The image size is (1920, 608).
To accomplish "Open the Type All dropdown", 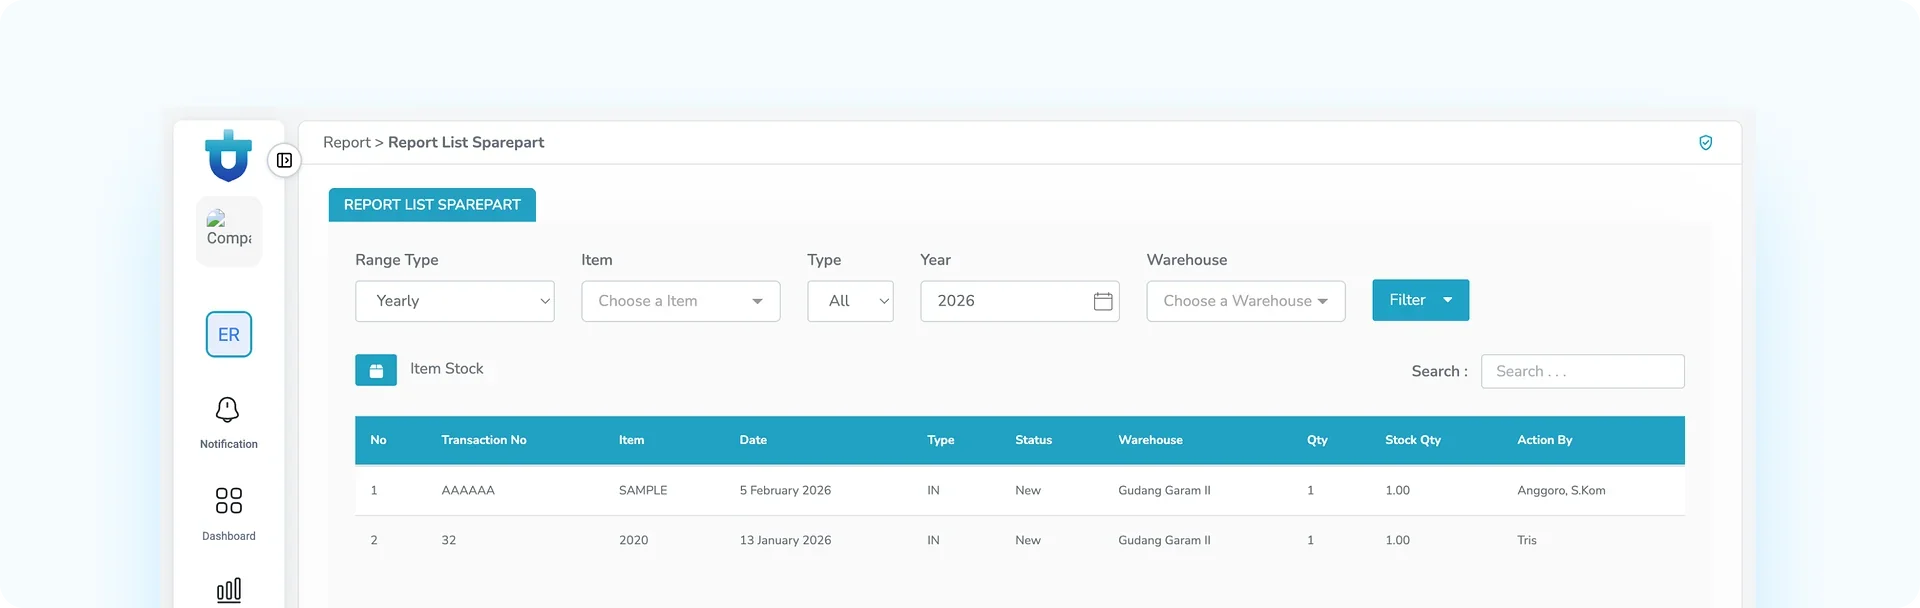I will tap(850, 301).
